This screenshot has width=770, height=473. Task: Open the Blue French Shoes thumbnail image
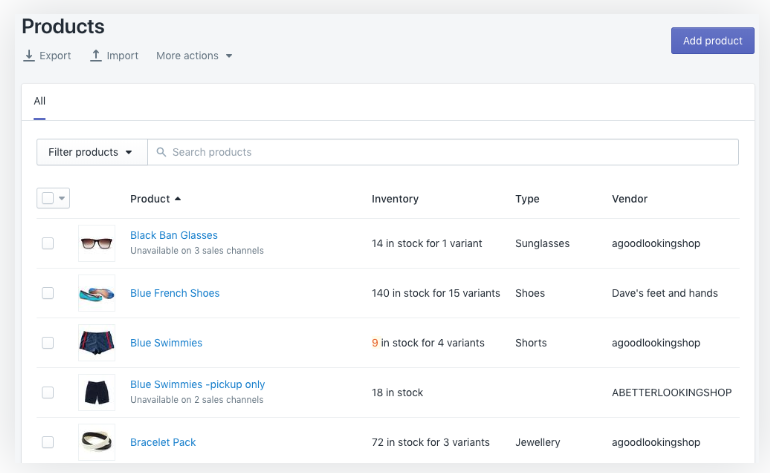pyautogui.click(x=96, y=293)
